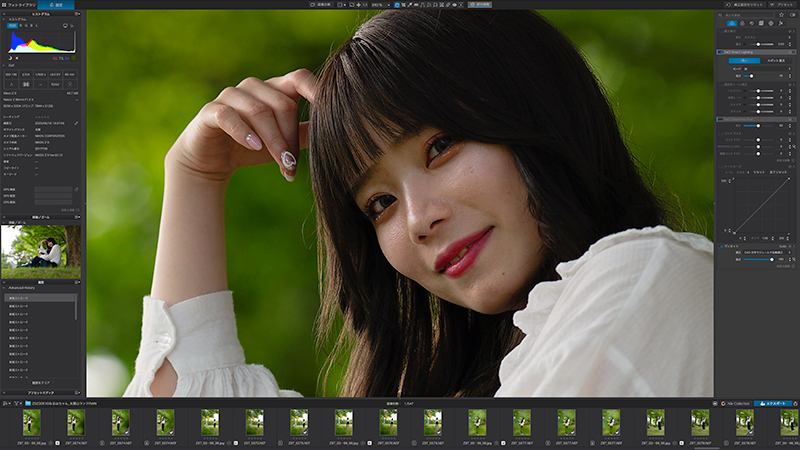Click the 補正設定のリセット button
The width and height of the screenshot is (800, 450).
tap(744, 5)
